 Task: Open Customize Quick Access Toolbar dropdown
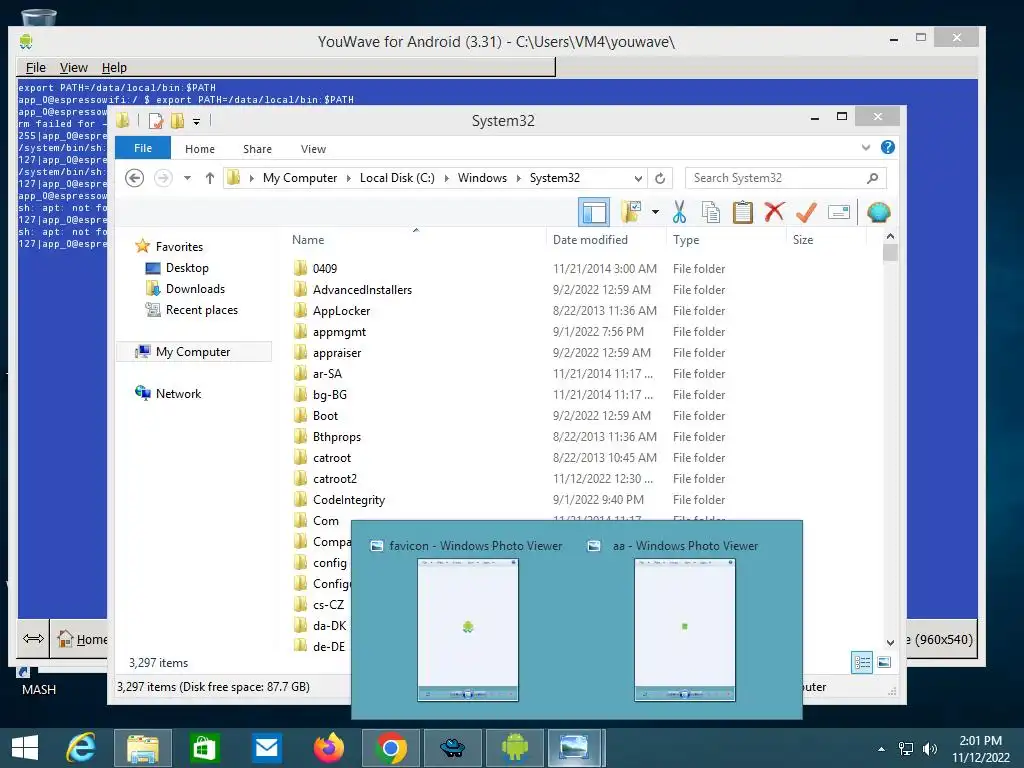click(196, 121)
